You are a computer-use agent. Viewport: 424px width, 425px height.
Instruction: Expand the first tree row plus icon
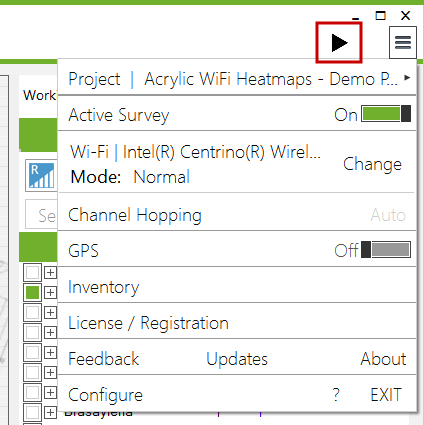pyautogui.click(x=50, y=273)
